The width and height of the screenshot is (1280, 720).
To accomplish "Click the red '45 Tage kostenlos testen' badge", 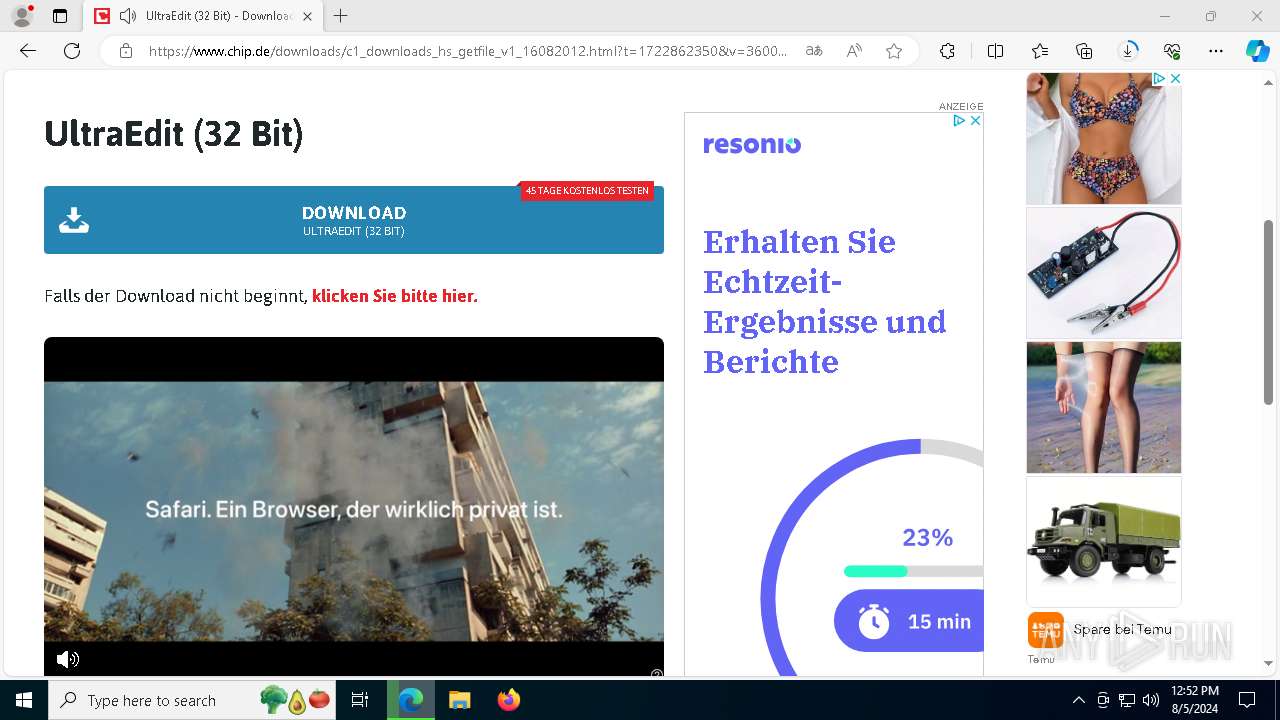I will coord(587,191).
